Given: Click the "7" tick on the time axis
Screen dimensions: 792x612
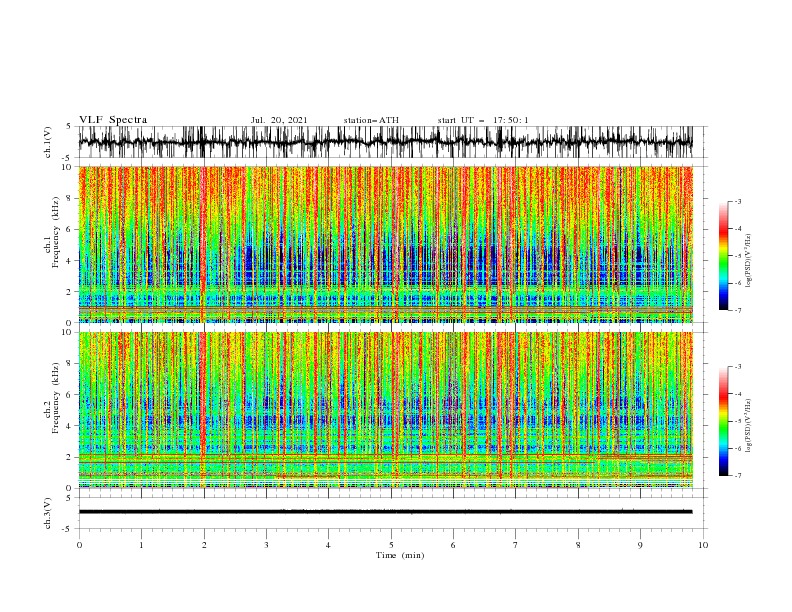Looking at the screenshot, I should tap(516, 545).
